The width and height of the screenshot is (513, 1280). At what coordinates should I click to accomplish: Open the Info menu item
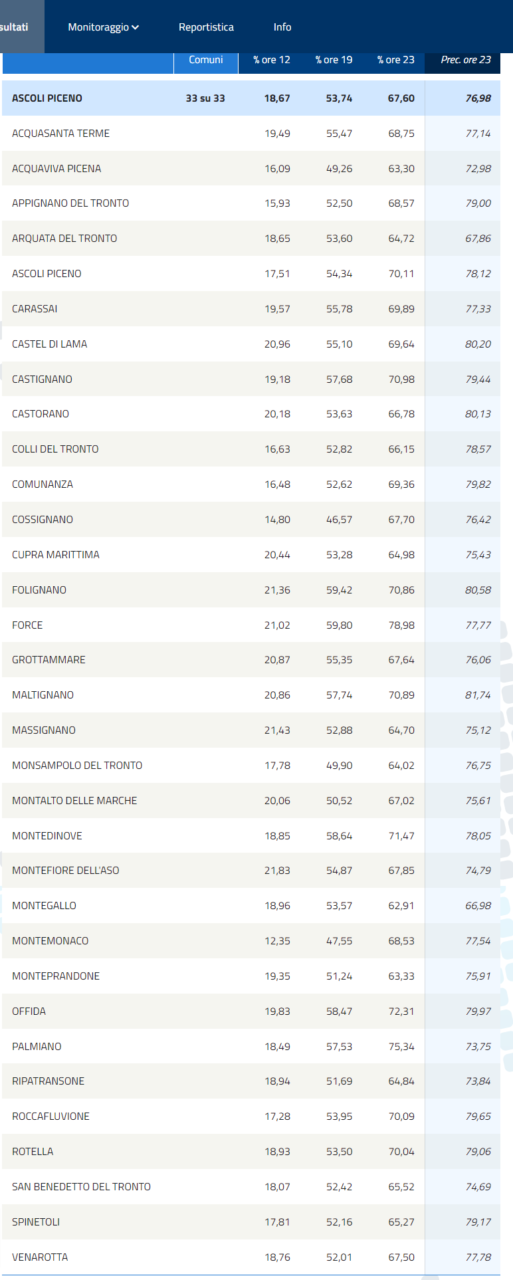tap(282, 27)
